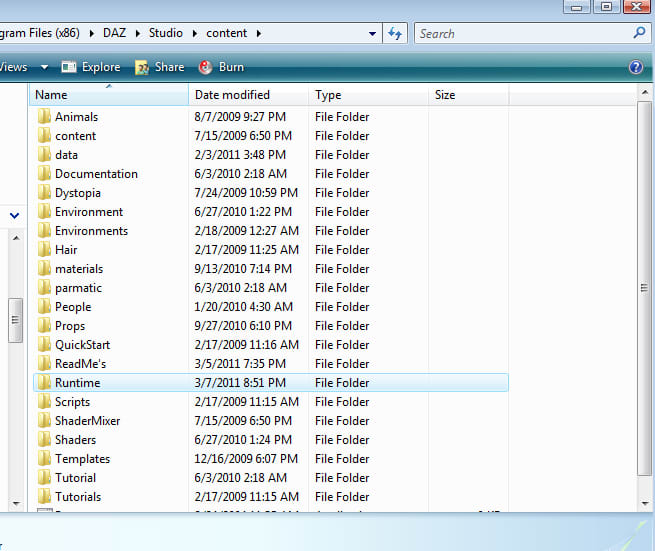The height and width of the screenshot is (551, 655).
Task: Click the materials folder icon
Action: coord(44,269)
